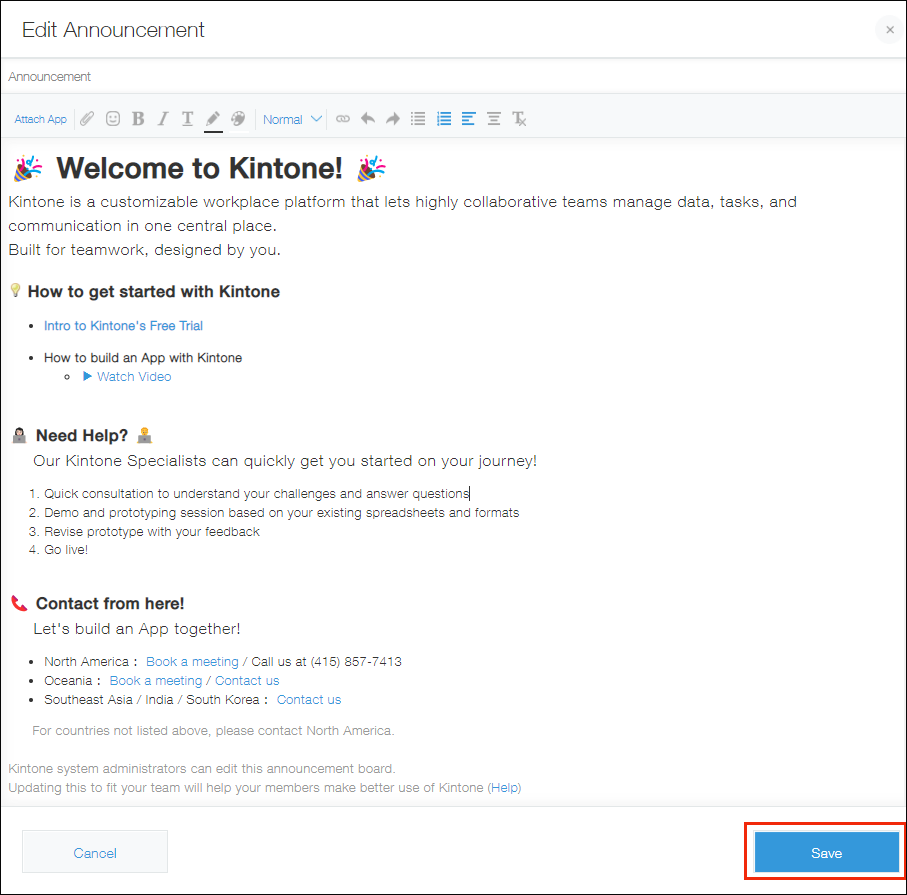Open the background color palette tool
The height and width of the screenshot is (895, 907).
238,119
